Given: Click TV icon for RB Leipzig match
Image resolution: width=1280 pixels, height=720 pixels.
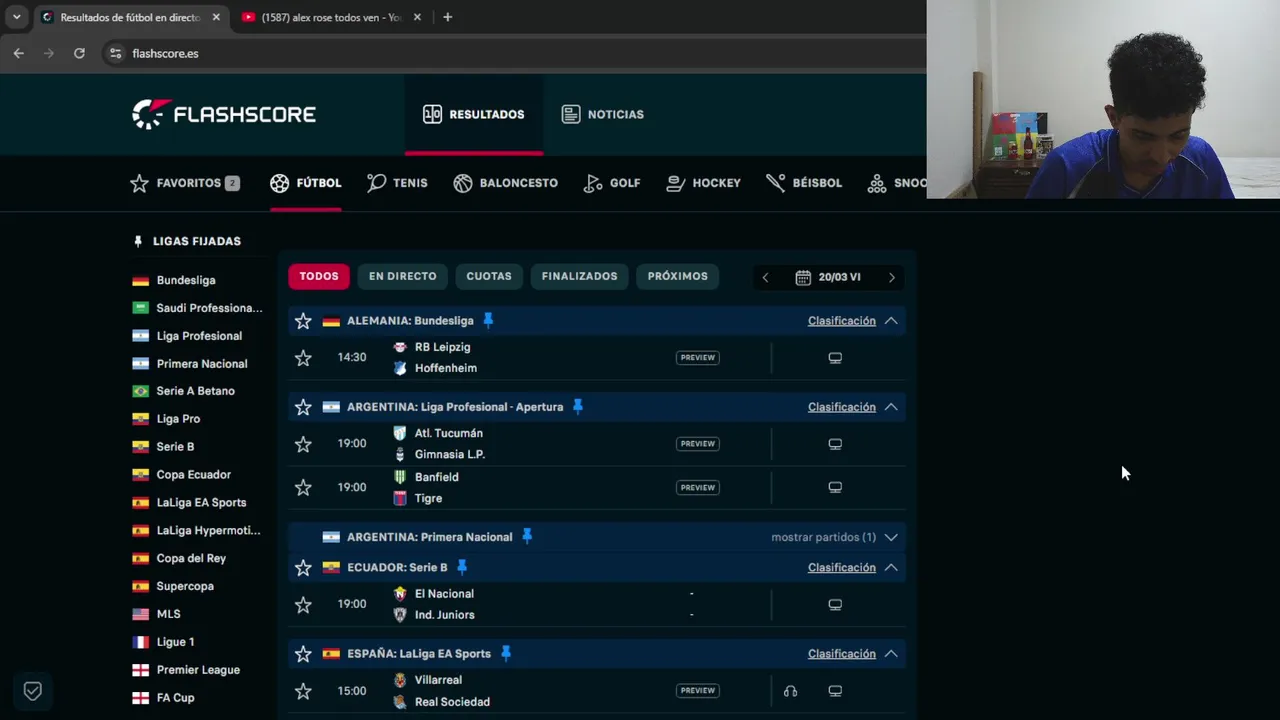Looking at the screenshot, I should (835, 357).
